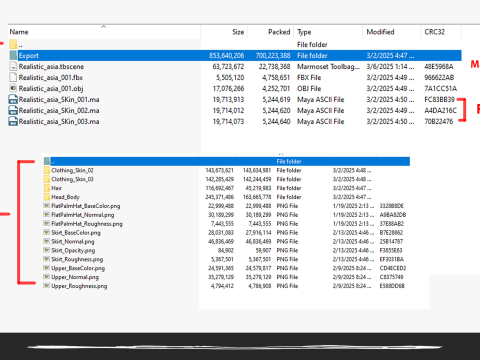Click the CRC32 value E588DD6B
This screenshot has height=360, width=480.
(x=392, y=286)
